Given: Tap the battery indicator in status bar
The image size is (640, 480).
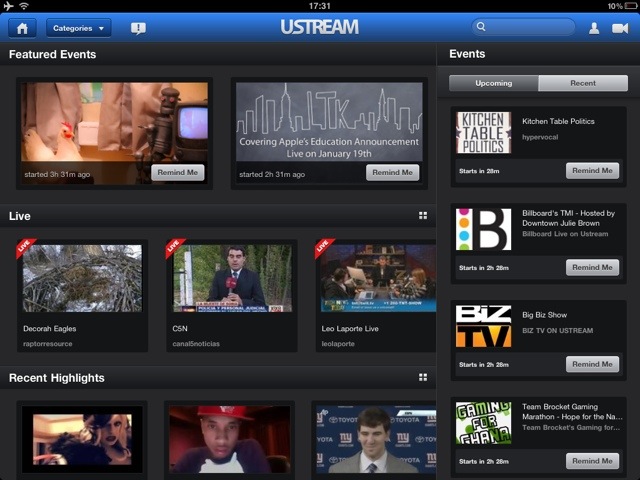Looking at the screenshot, I should pyautogui.click(x=631, y=6).
